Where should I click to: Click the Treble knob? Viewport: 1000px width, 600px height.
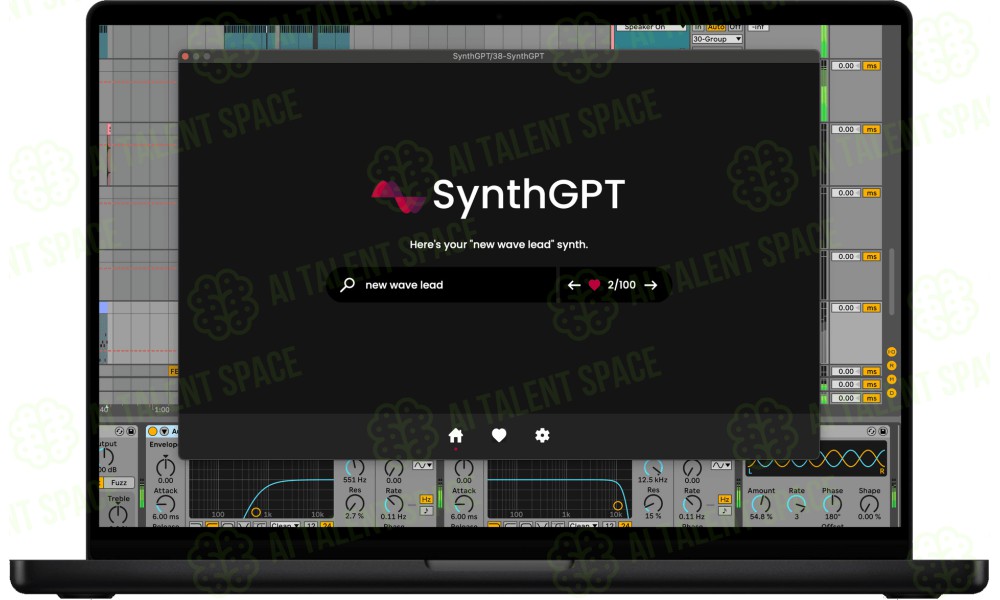pyautogui.click(x=118, y=514)
